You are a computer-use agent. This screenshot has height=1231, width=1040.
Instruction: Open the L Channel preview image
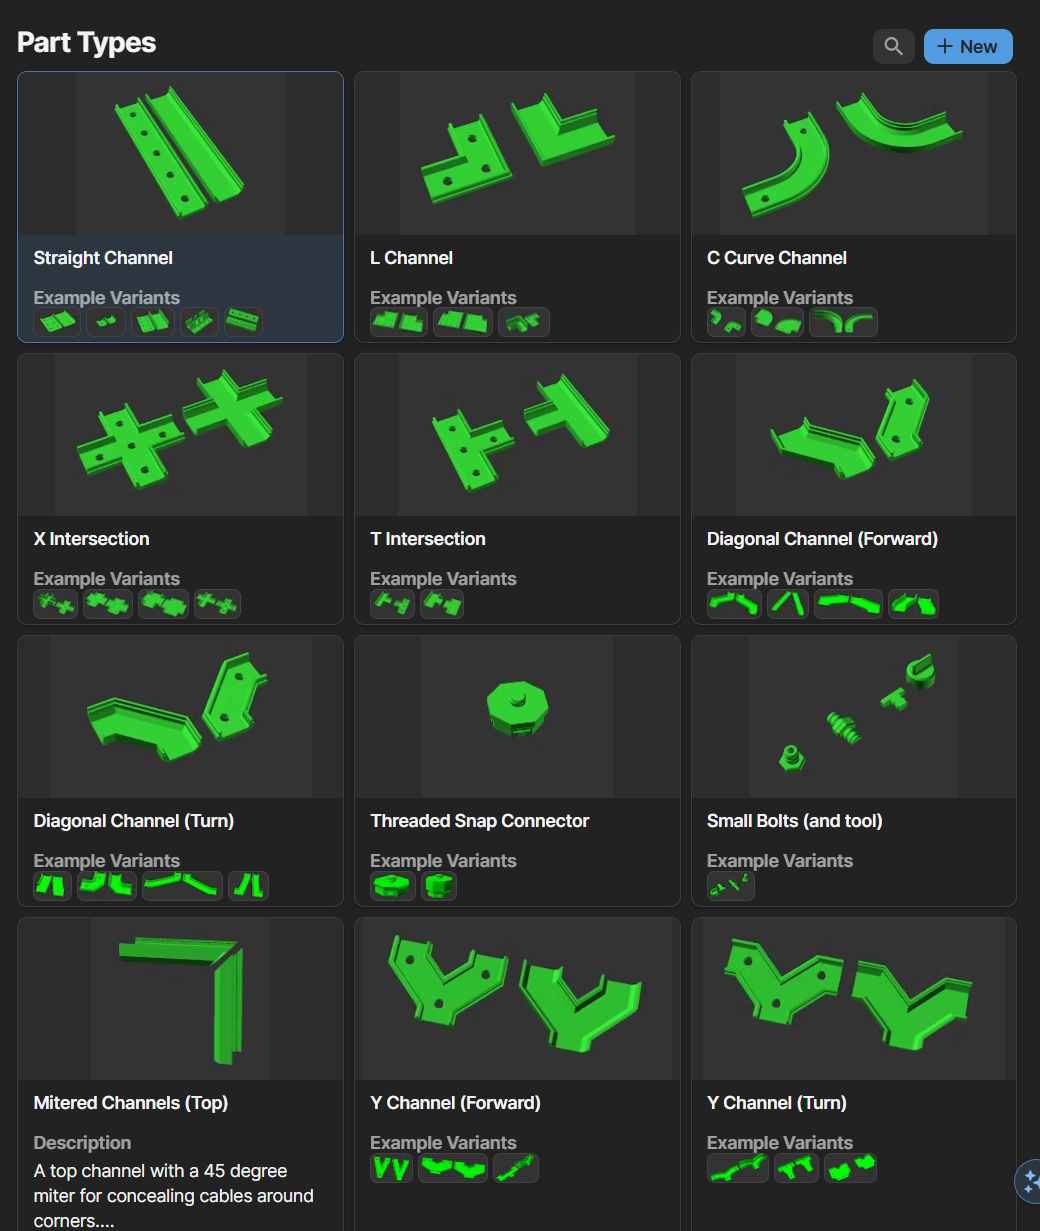click(517, 153)
